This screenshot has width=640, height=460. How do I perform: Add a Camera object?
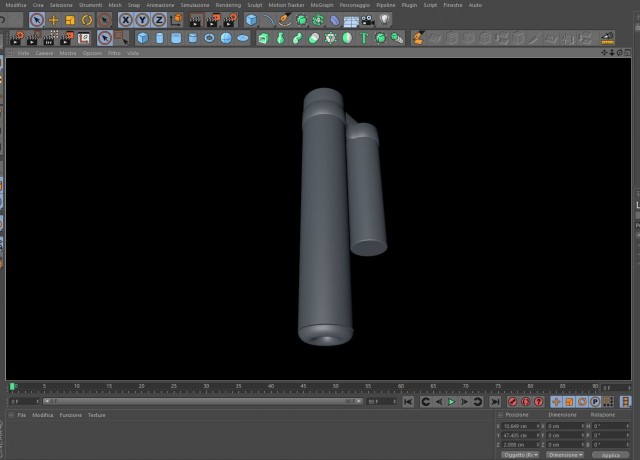coord(368,20)
